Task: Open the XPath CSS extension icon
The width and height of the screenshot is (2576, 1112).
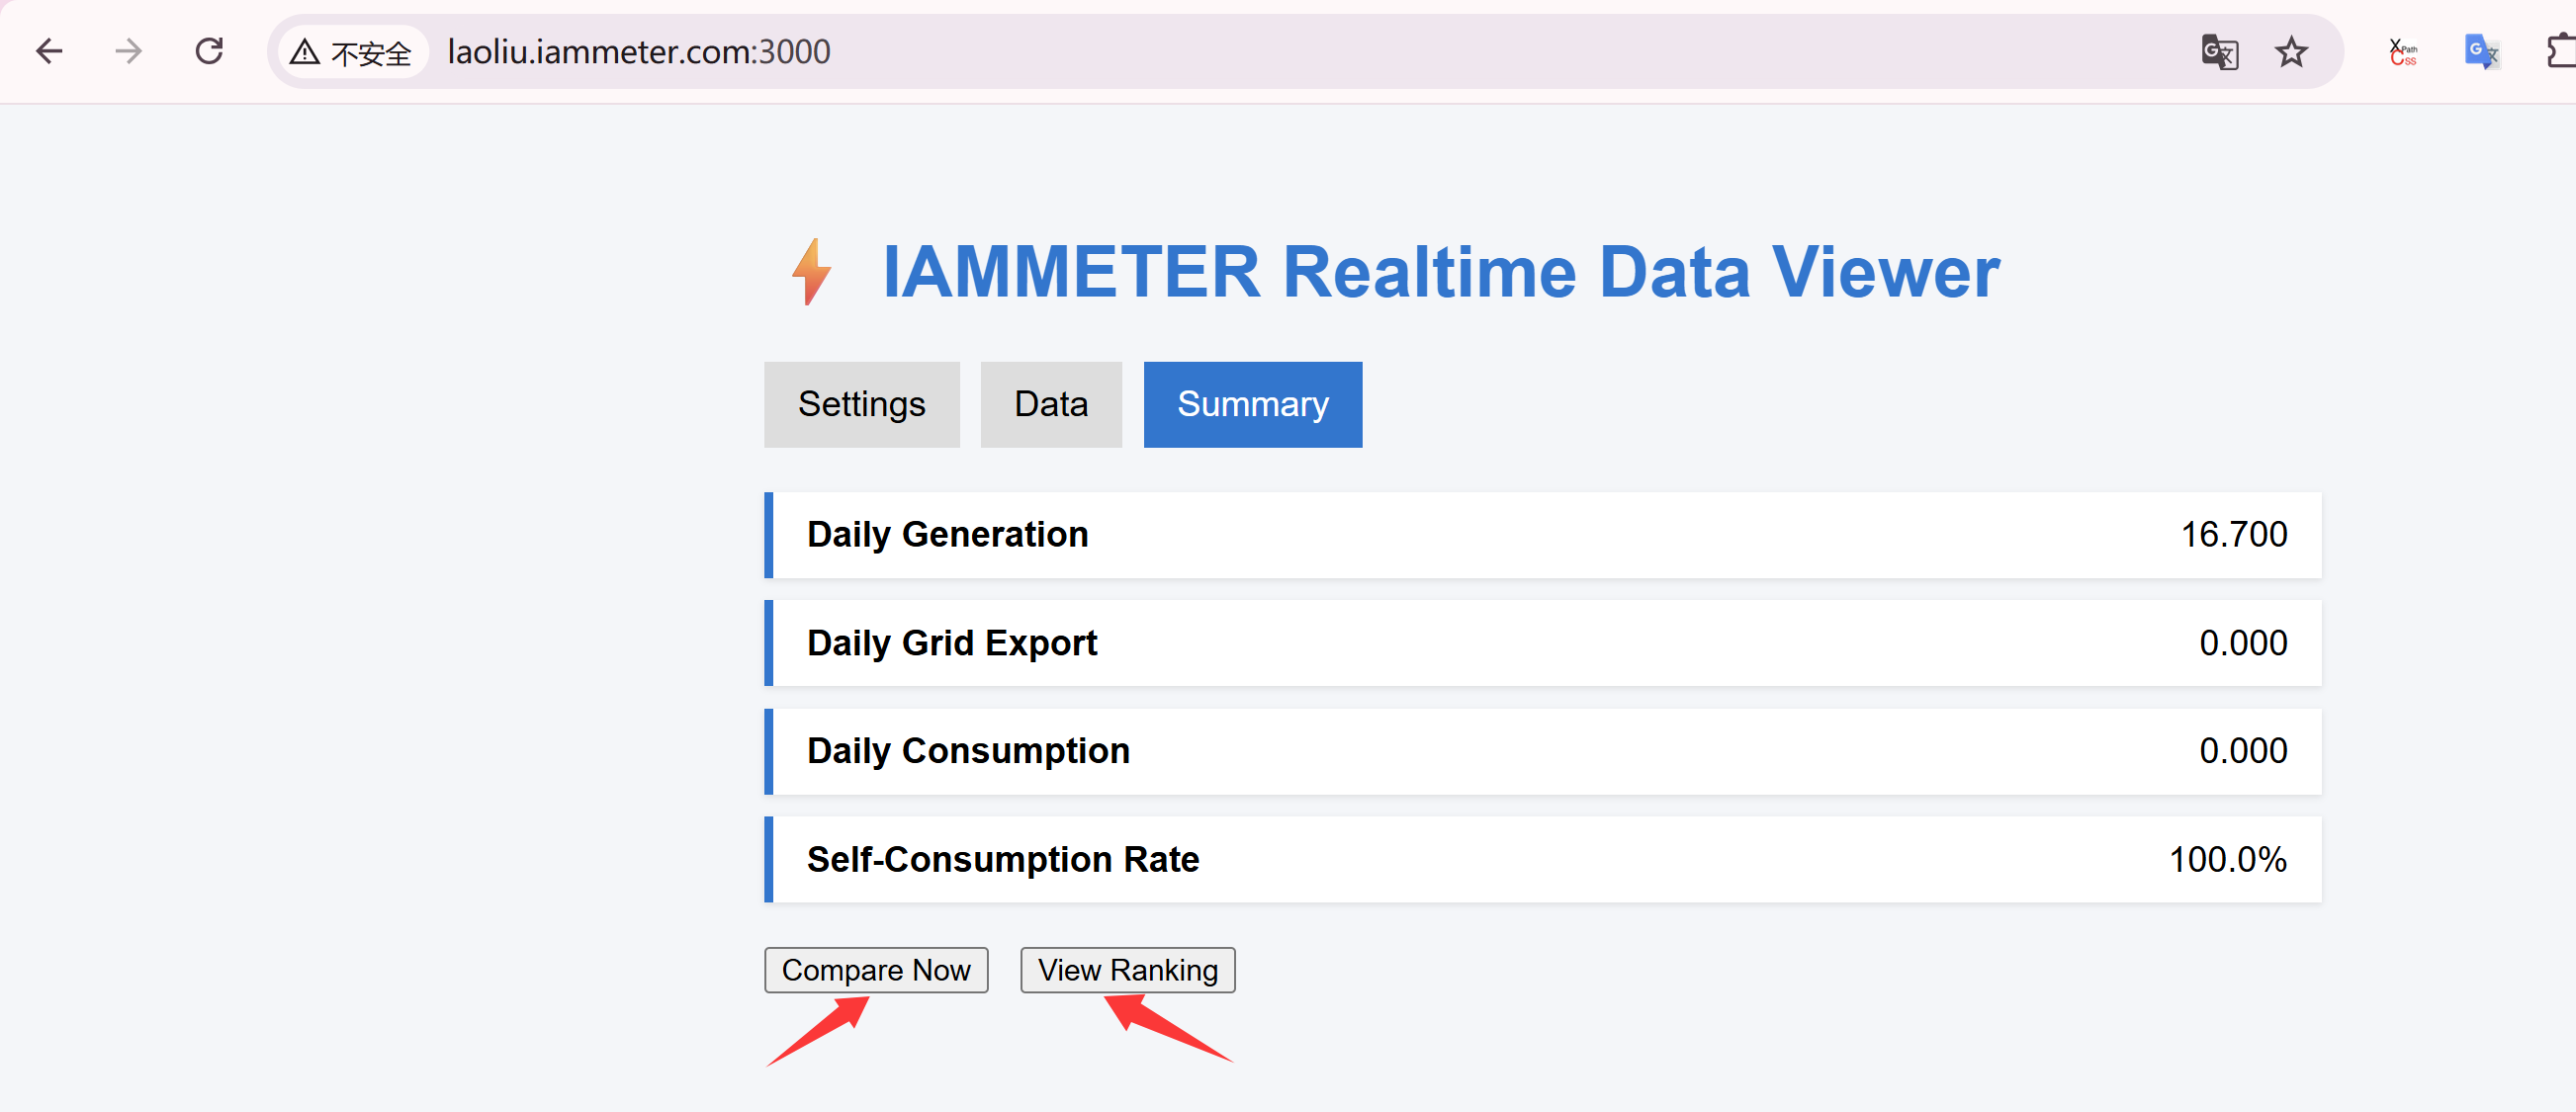Action: (x=2403, y=52)
